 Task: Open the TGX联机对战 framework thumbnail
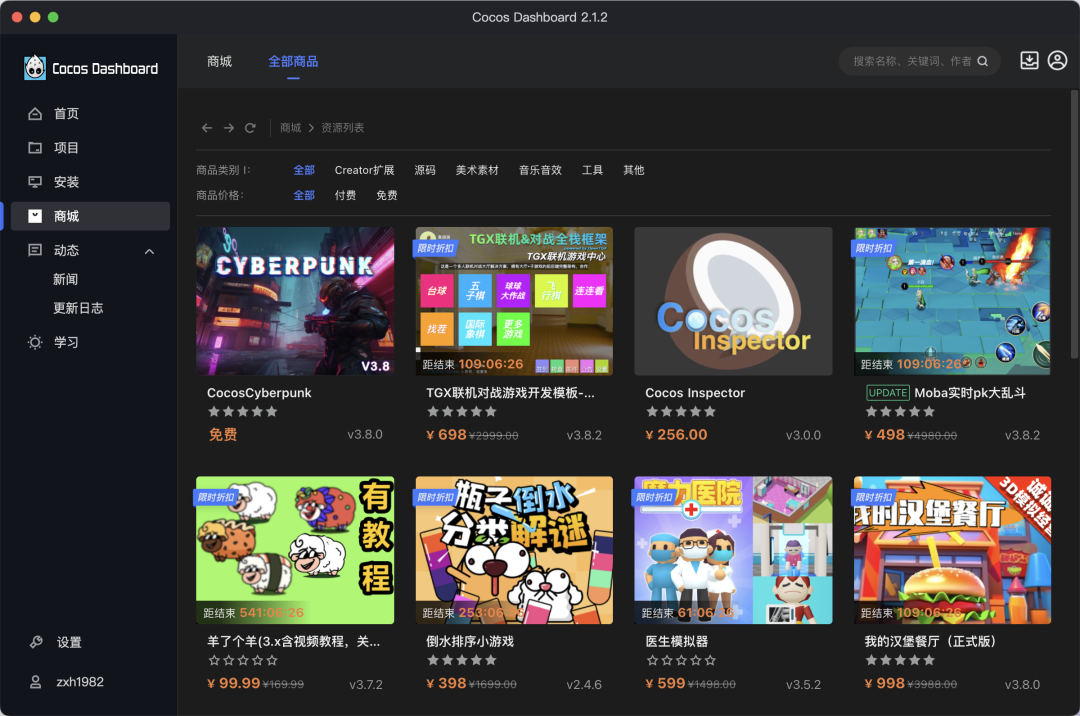(x=514, y=301)
